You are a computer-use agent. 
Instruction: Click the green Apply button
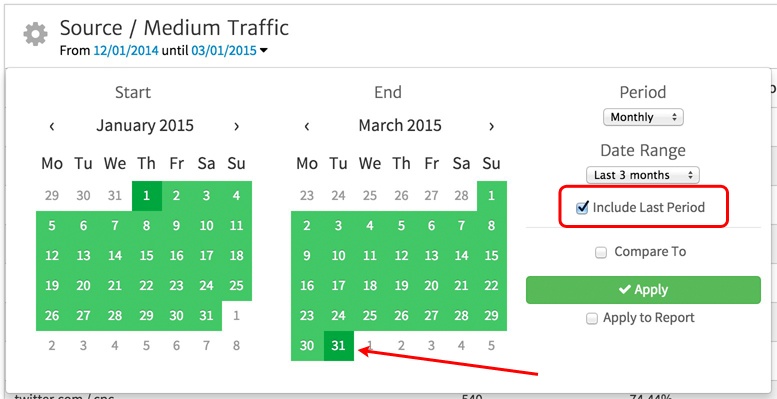[643, 290]
